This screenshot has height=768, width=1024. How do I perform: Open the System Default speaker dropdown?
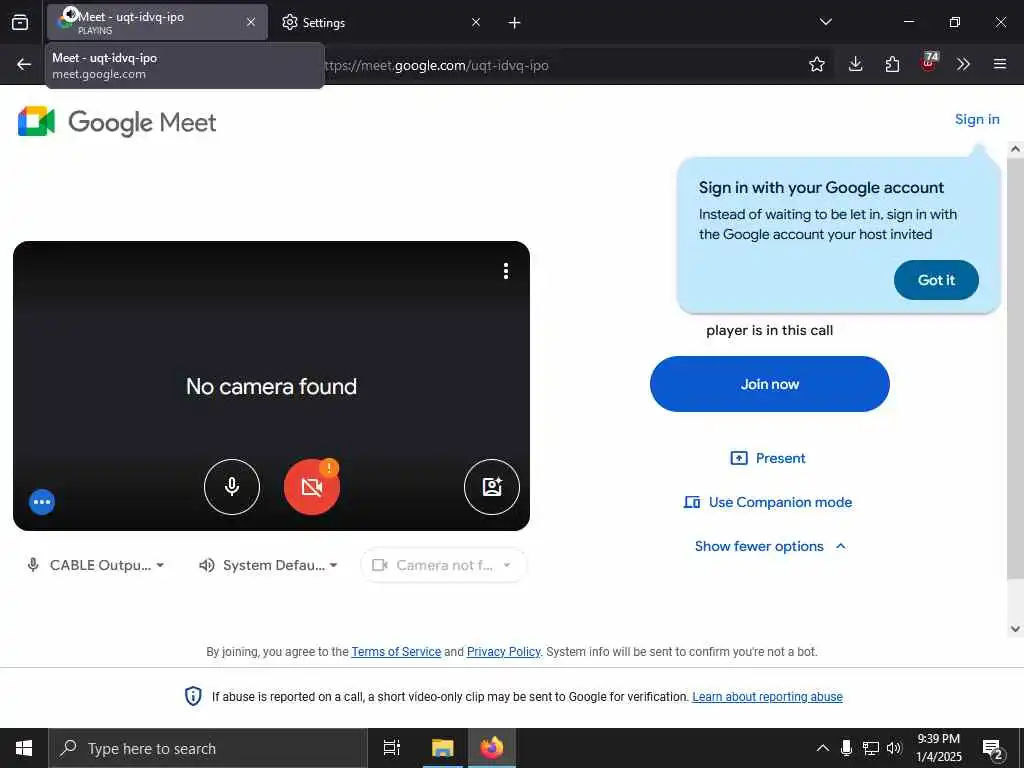(268, 566)
